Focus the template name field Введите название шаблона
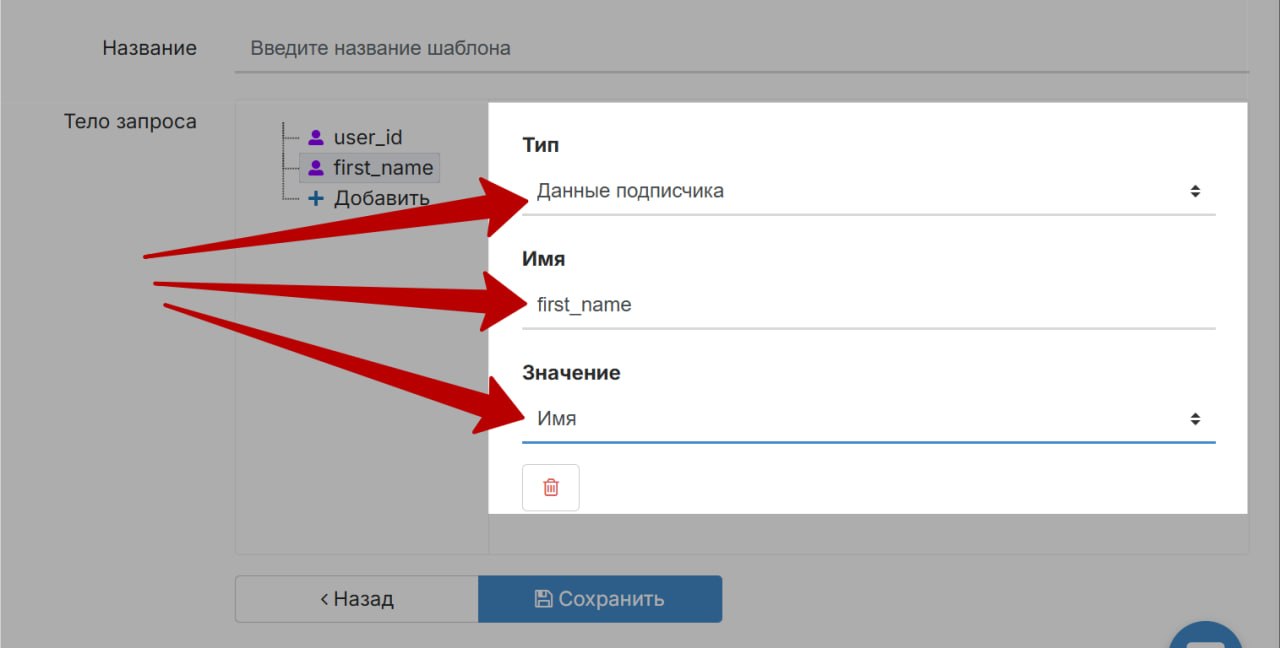This screenshot has height=648, width=1280. pyautogui.click(x=740, y=48)
